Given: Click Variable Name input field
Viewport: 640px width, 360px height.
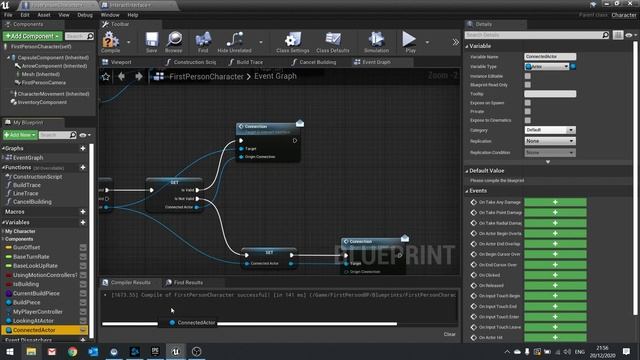Looking at the screenshot, I should [550, 56].
